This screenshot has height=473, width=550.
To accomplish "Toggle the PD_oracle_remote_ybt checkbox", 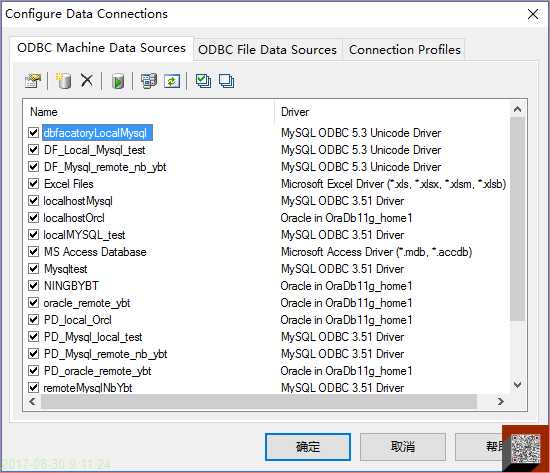I will coord(33,371).
